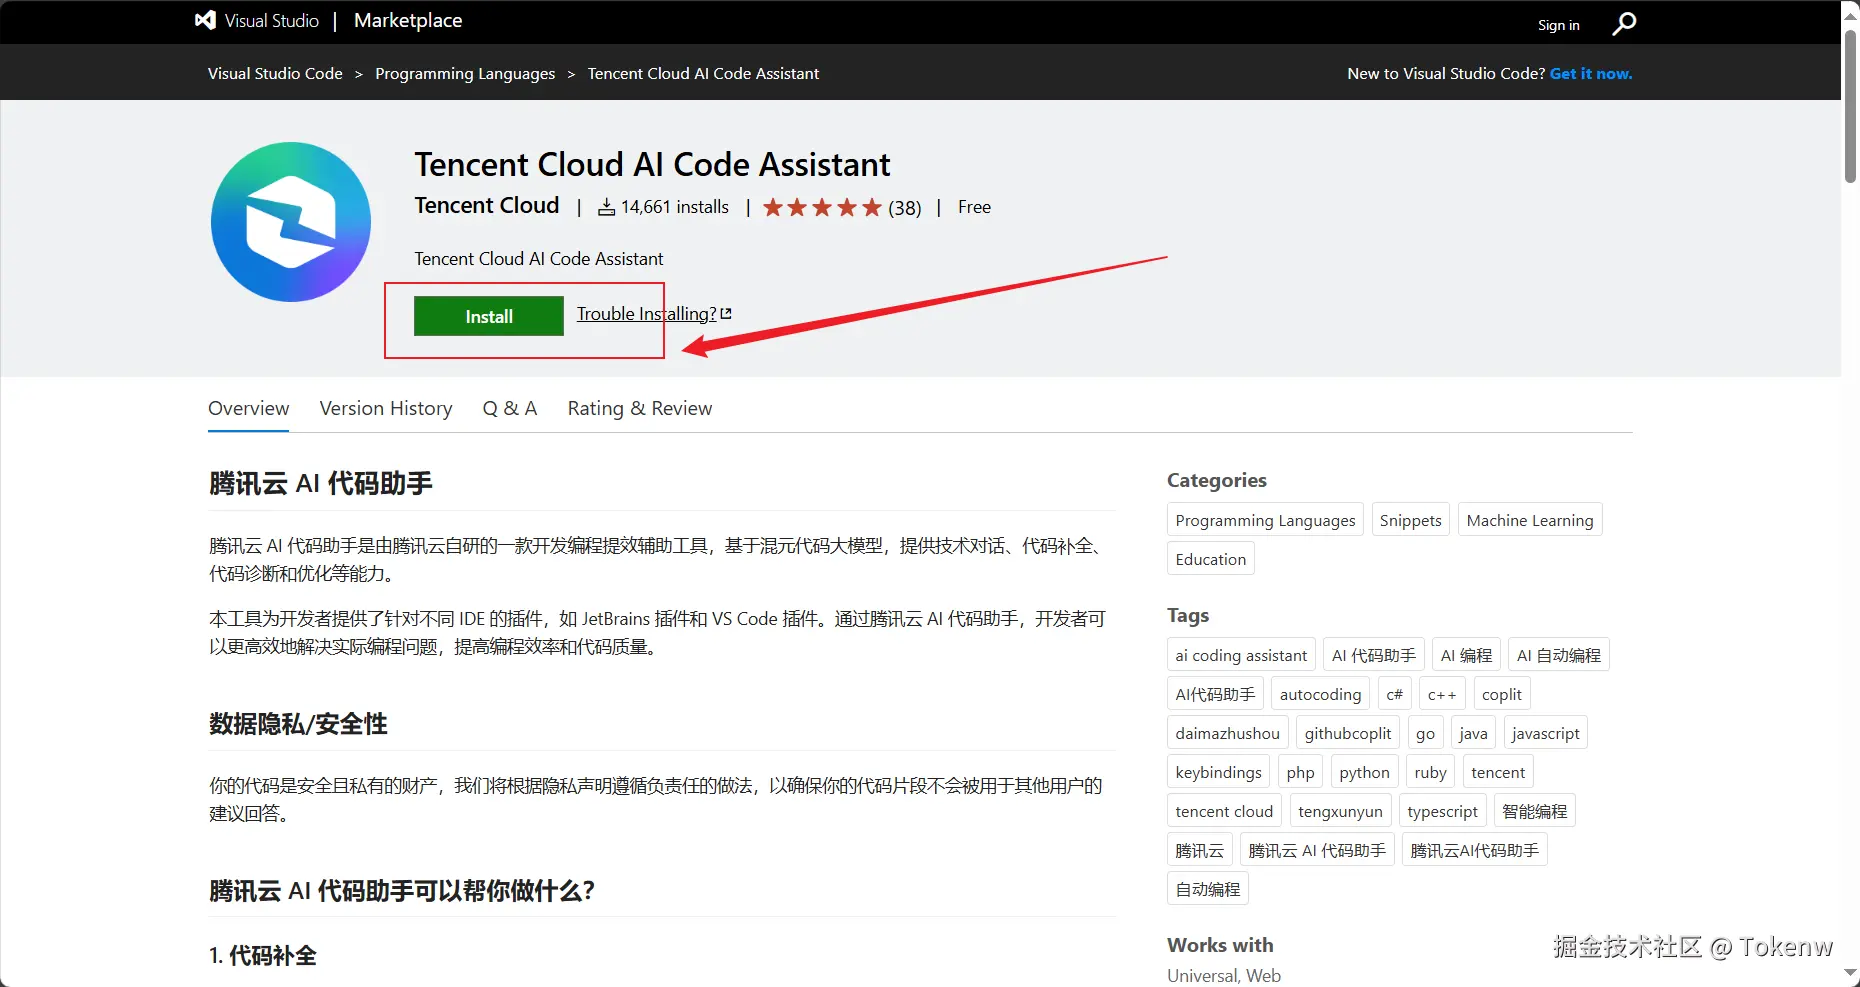Click the installs download icon
Viewport: 1860px width, 987px height.
pos(606,207)
